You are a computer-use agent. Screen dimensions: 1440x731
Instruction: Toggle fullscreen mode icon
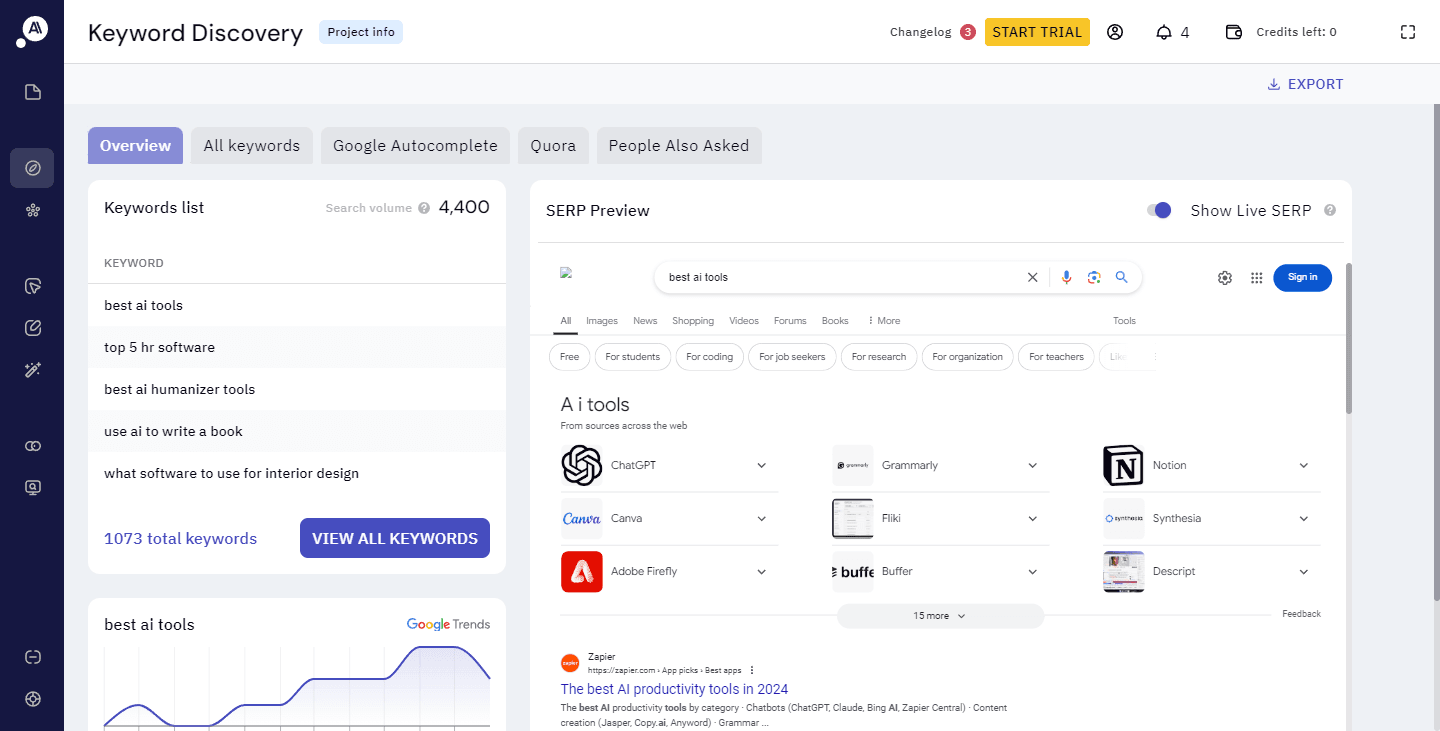pyautogui.click(x=1408, y=32)
